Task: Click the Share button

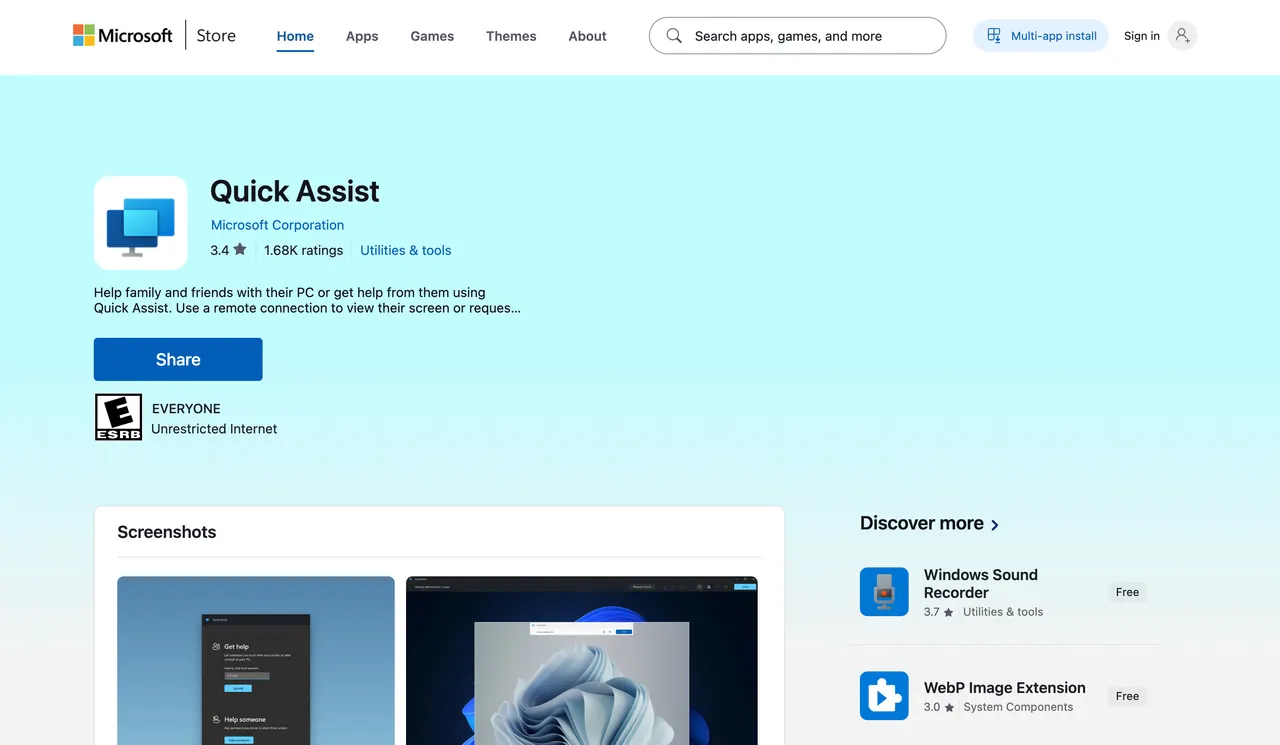Action: 178,359
